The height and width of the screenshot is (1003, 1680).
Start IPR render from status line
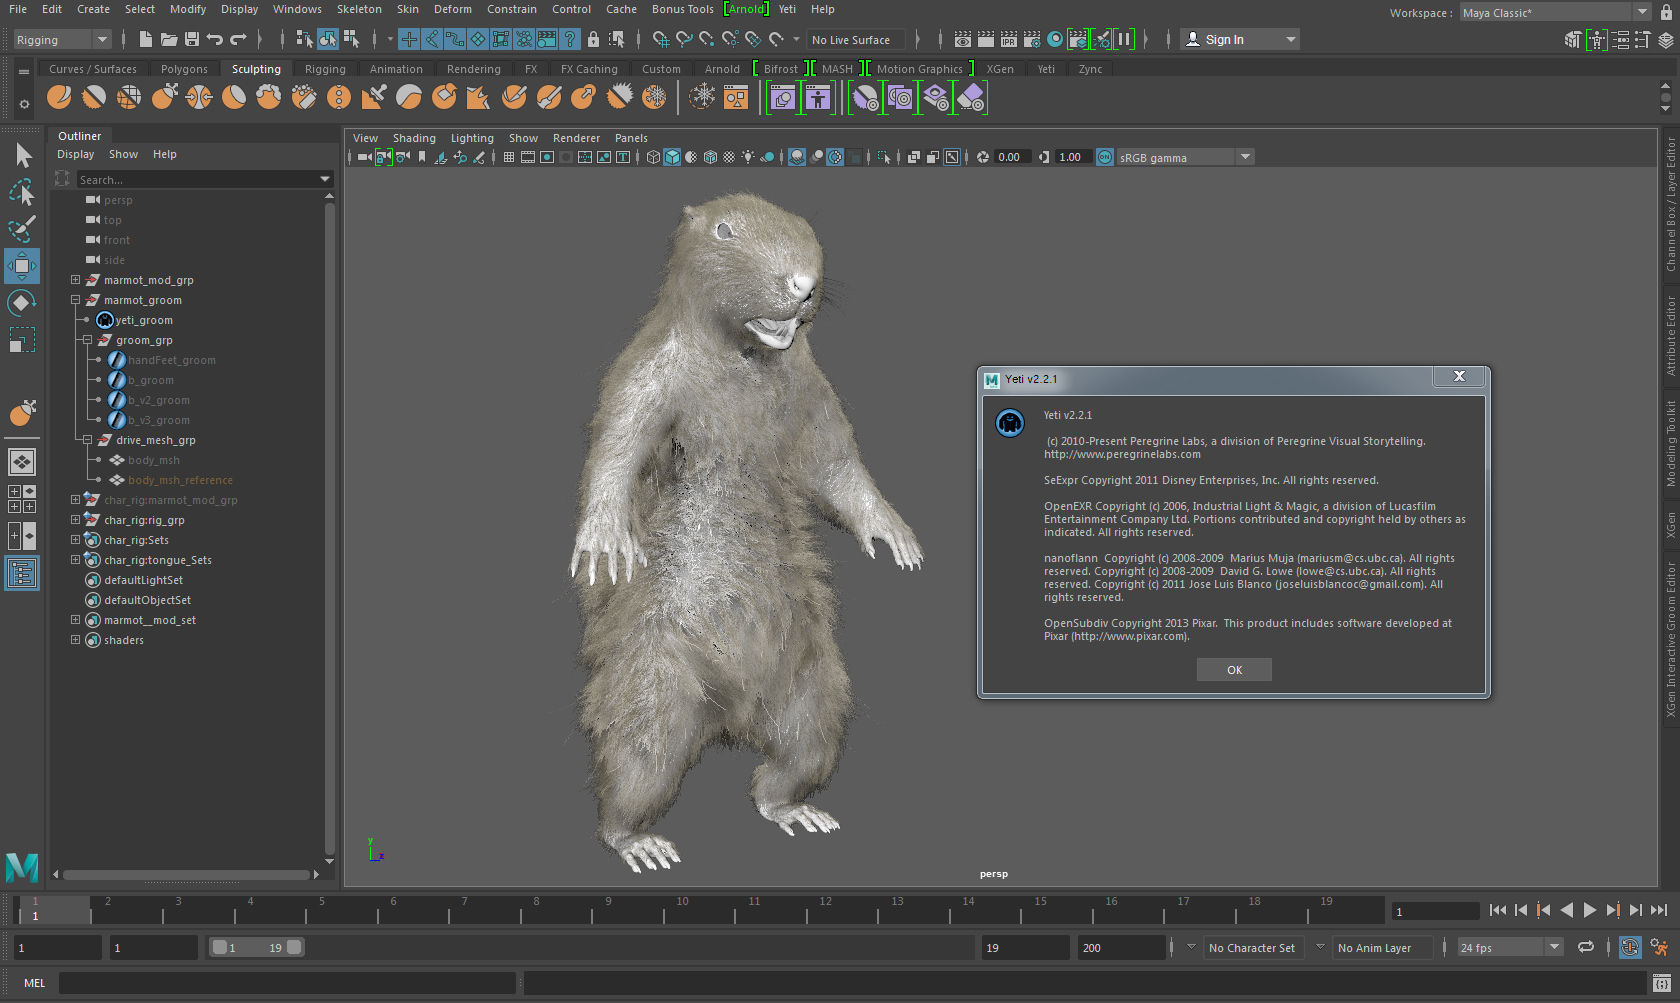pos(1009,39)
